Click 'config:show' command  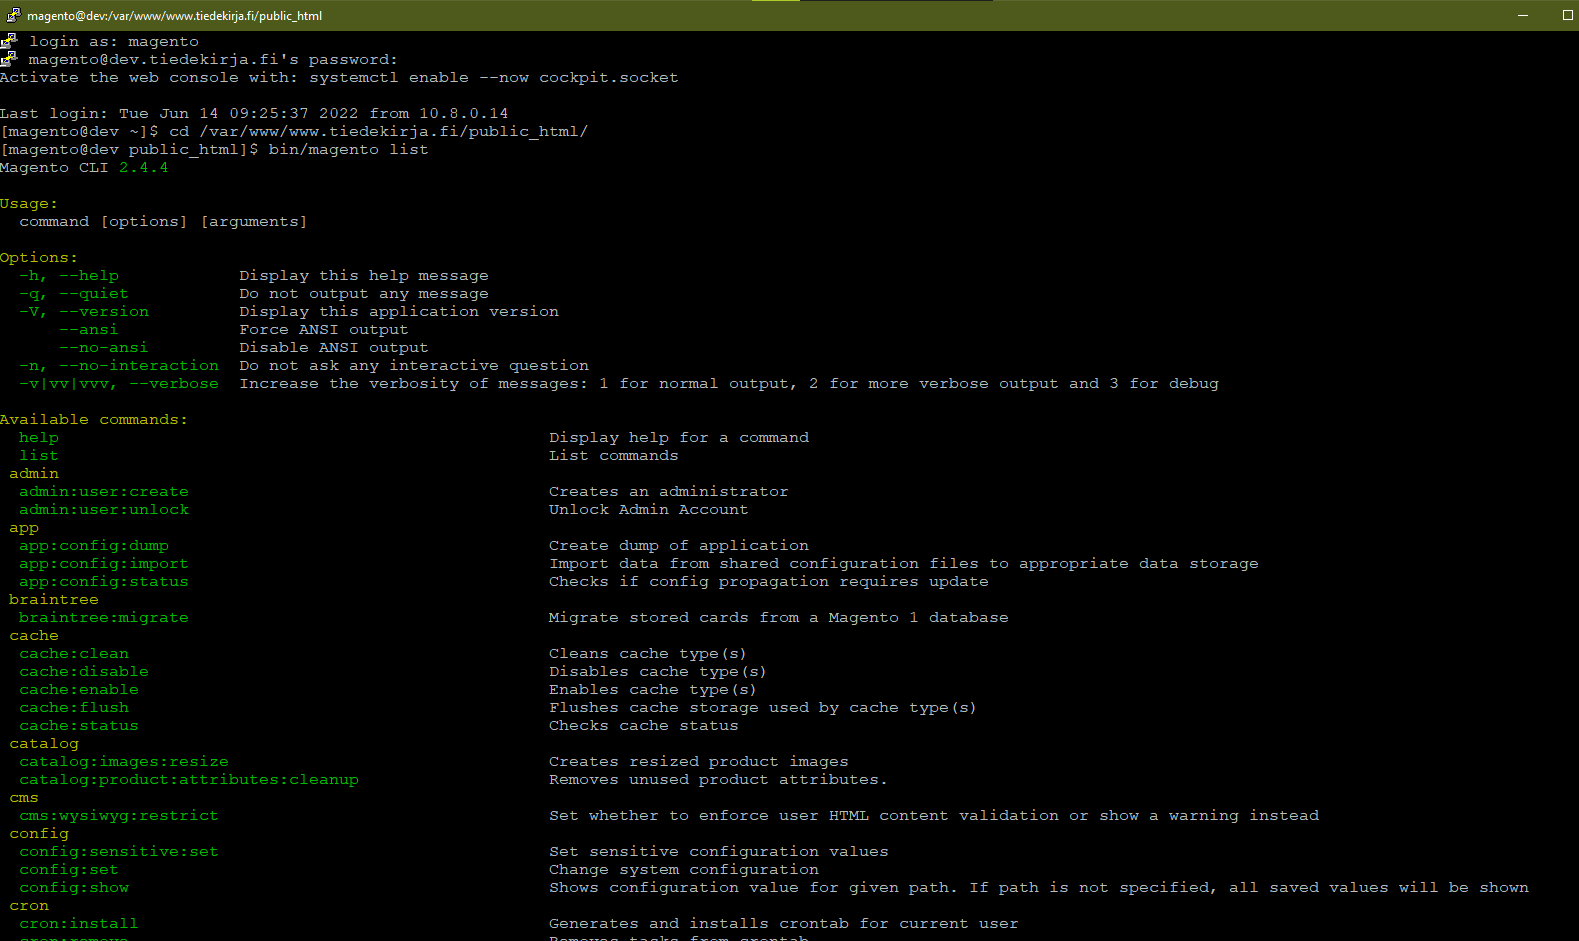(74, 888)
